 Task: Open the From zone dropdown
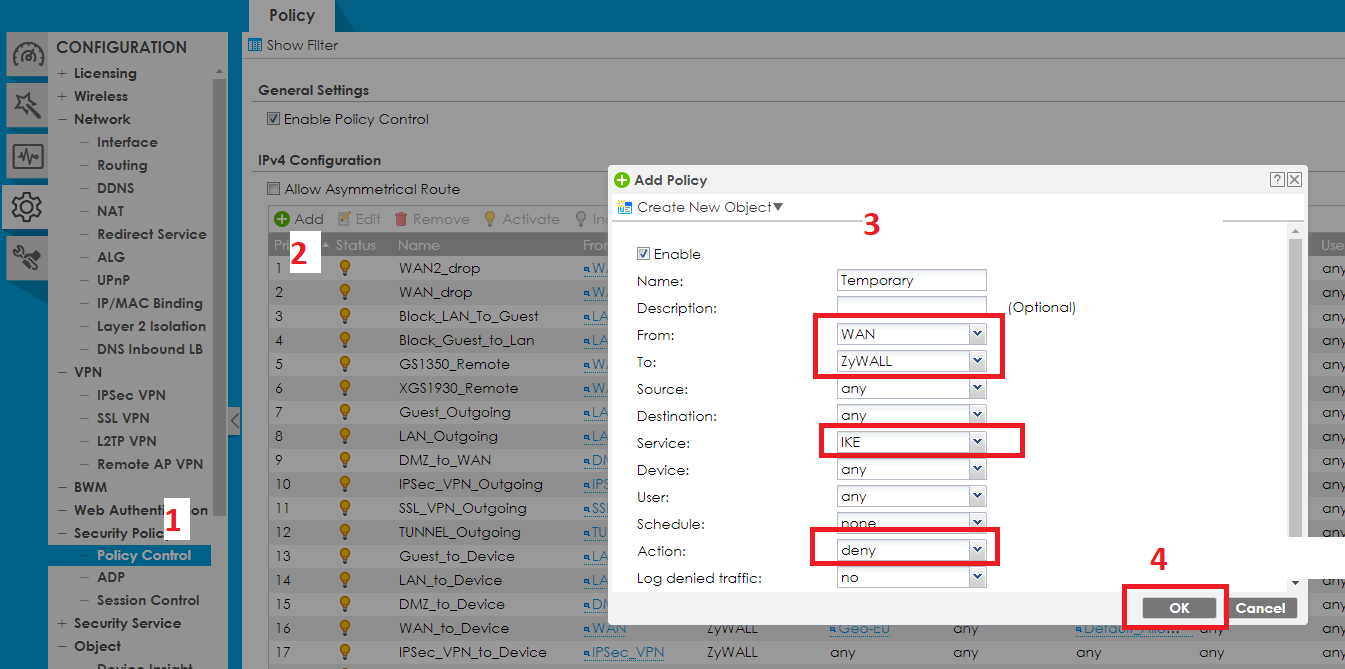[x=977, y=334]
